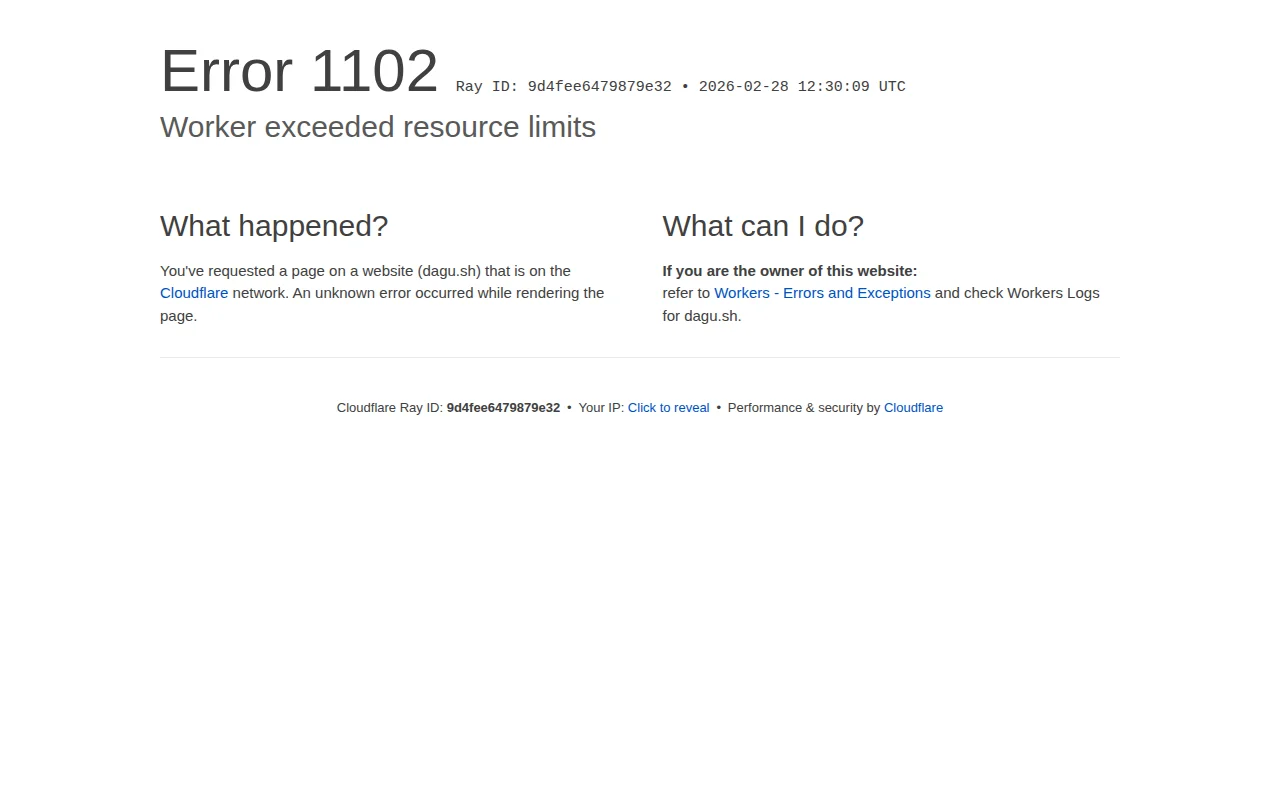
Task: Click to reveal your IP address
Action: coord(668,408)
